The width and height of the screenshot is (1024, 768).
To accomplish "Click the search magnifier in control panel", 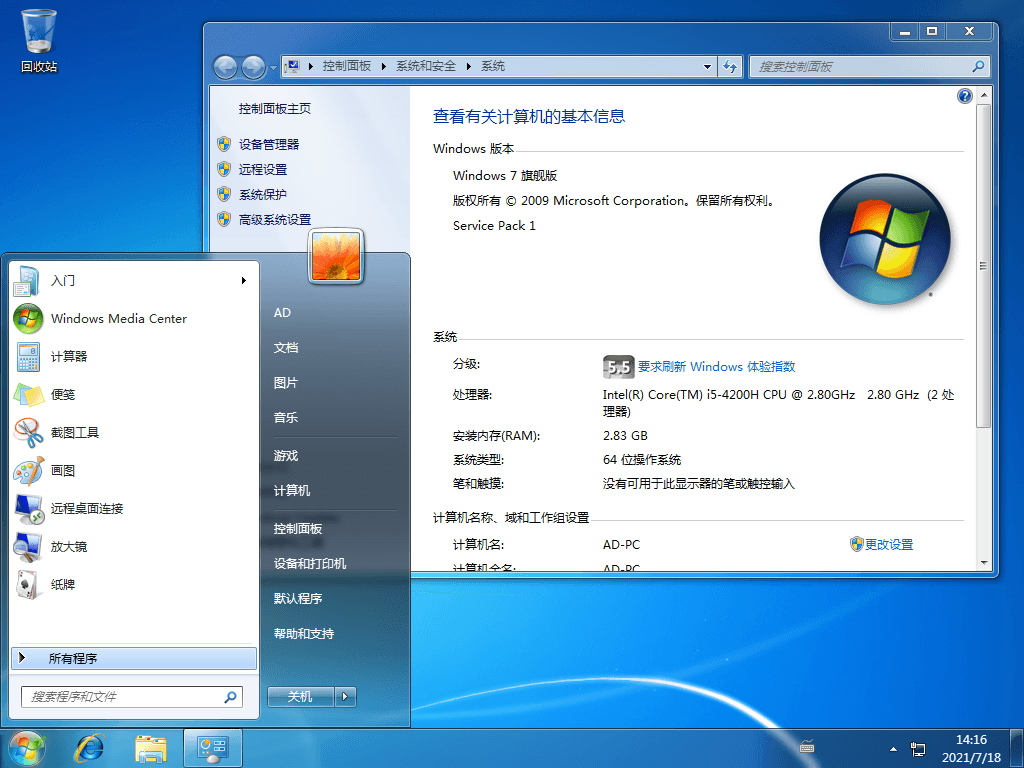I will [978, 66].
